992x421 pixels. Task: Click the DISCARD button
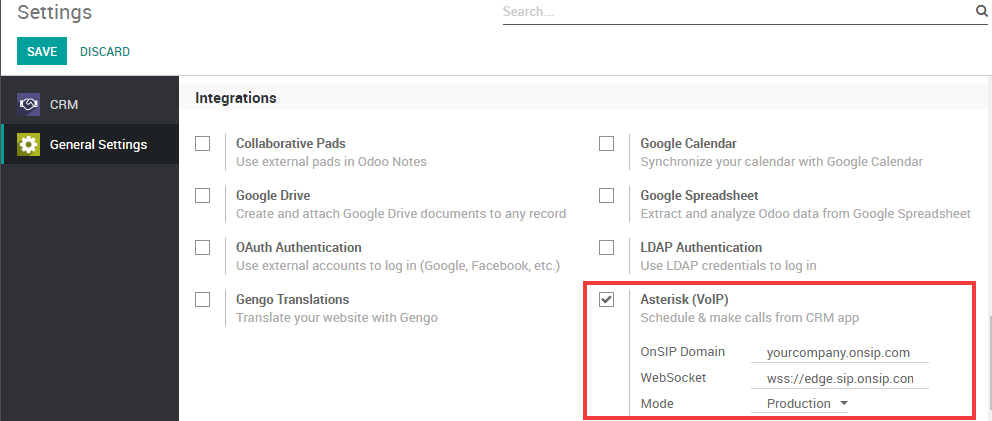pyautogui.click(x=105, y=51)
